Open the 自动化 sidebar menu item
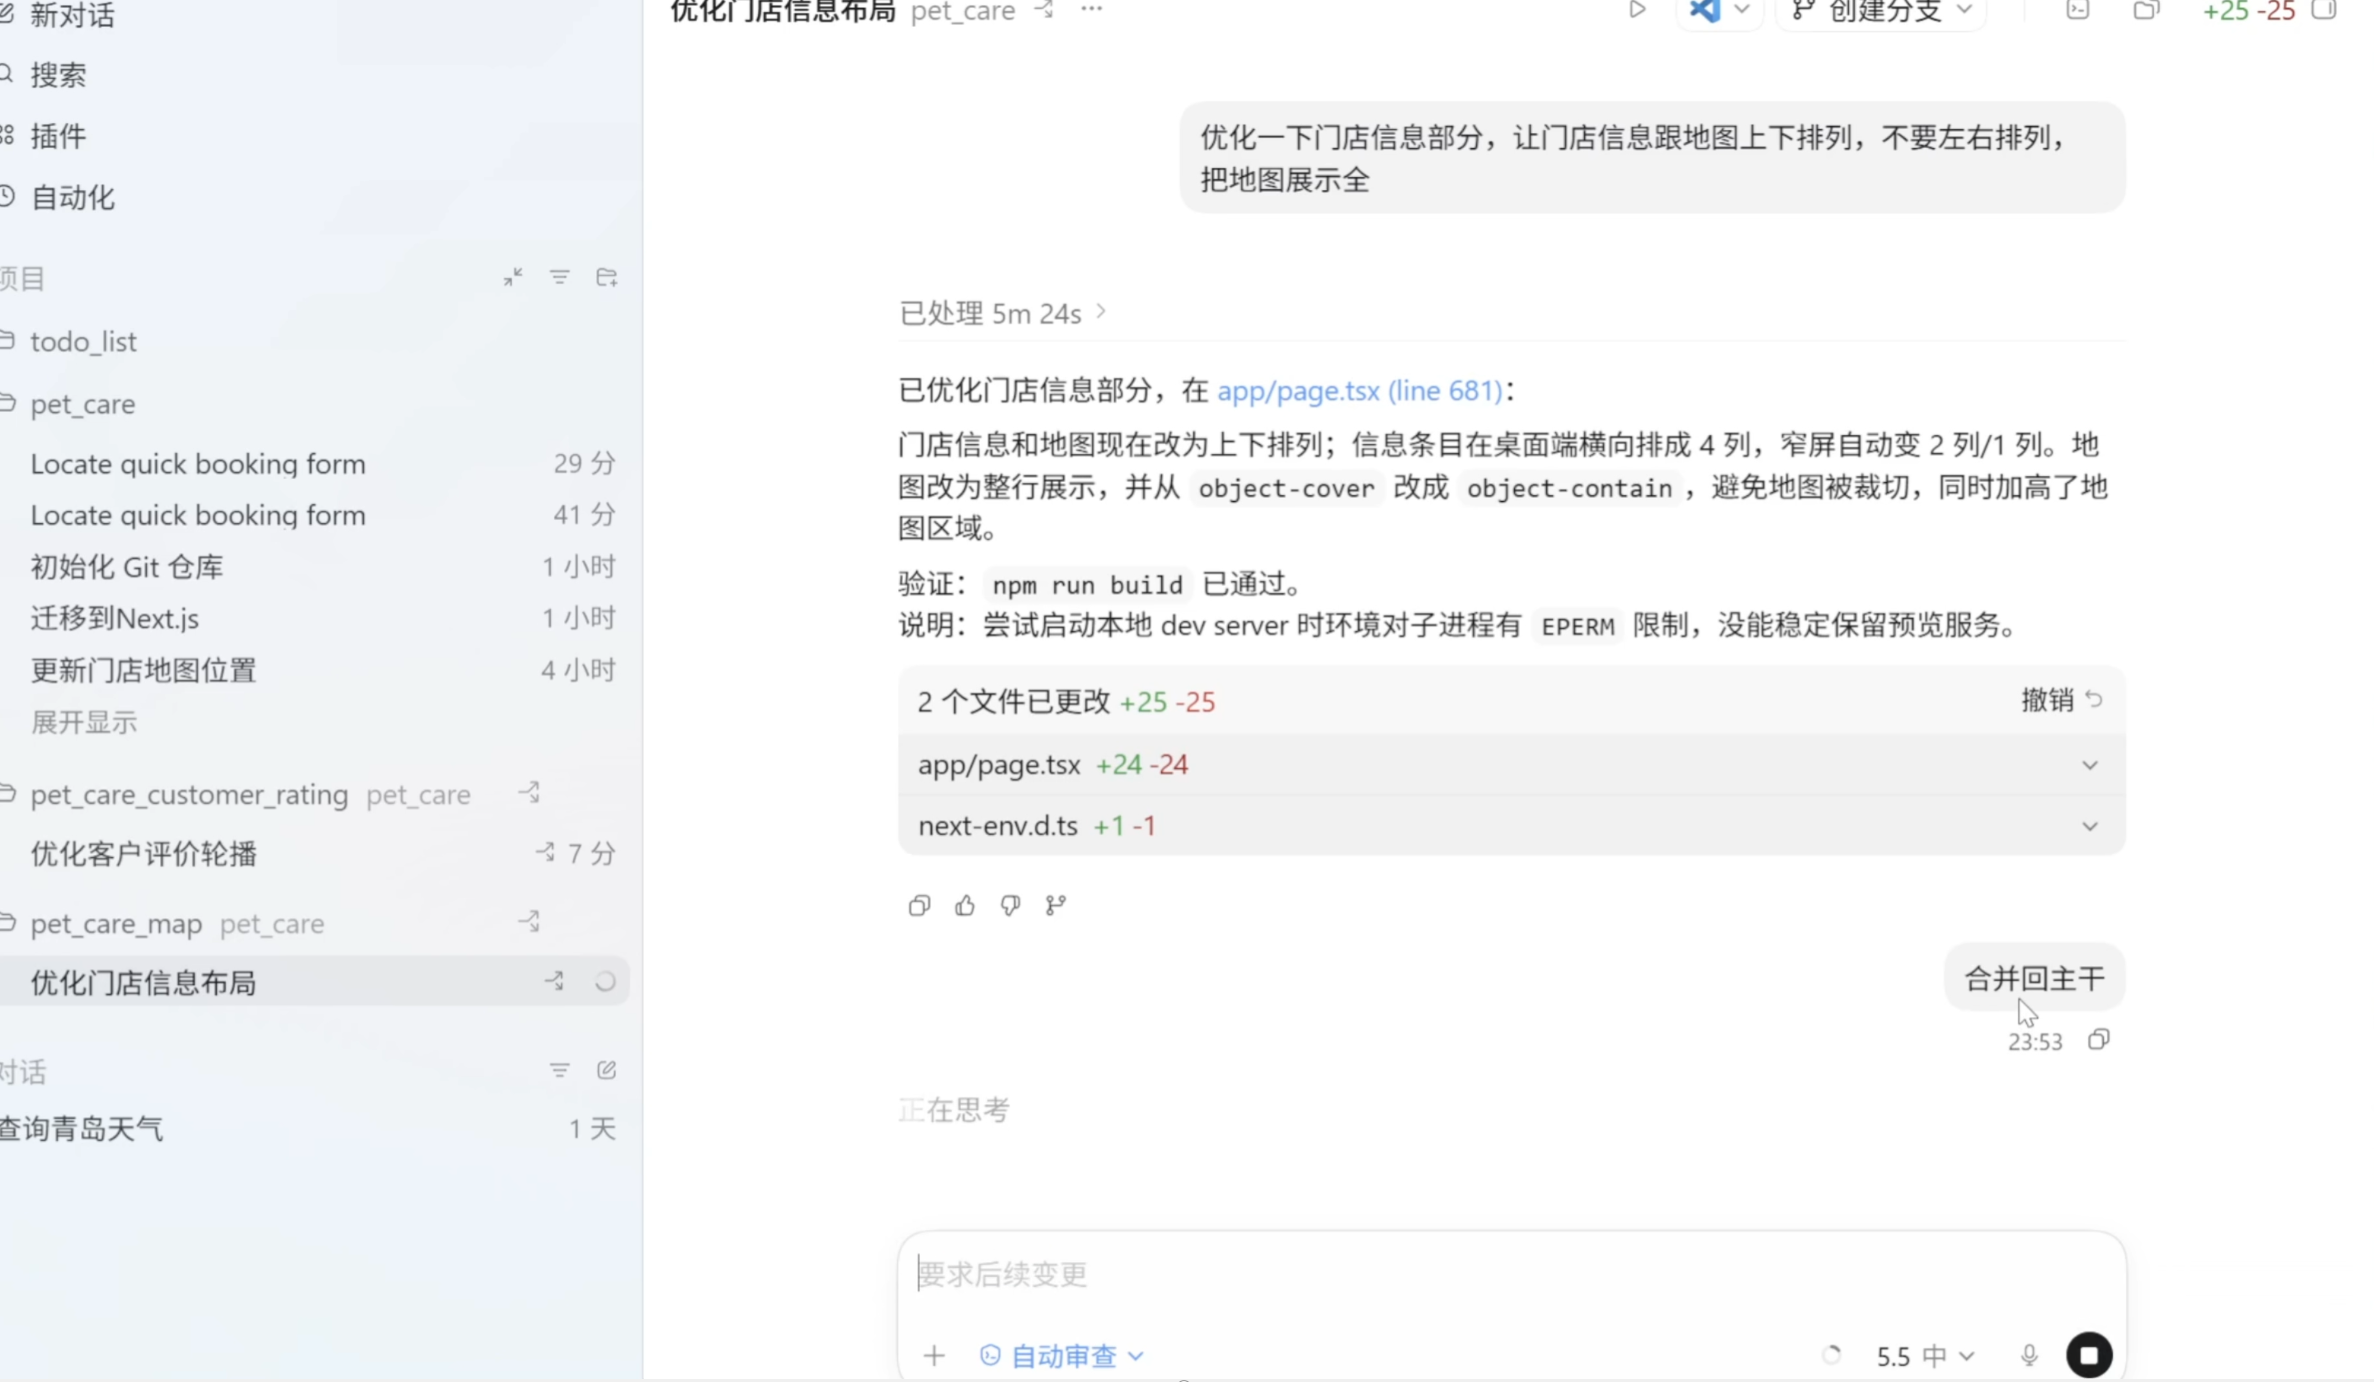This screenshot has height=1382, width=2374. coord(72,197)
